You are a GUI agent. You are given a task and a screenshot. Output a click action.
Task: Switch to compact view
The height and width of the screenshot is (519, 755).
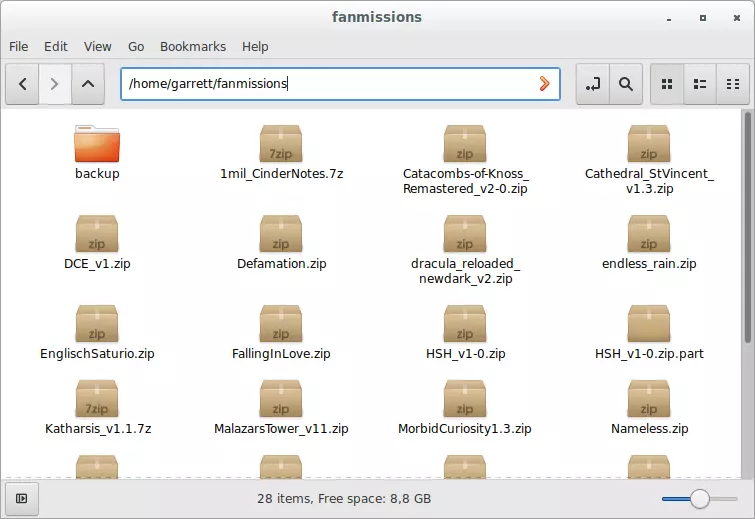coord(733,84)
